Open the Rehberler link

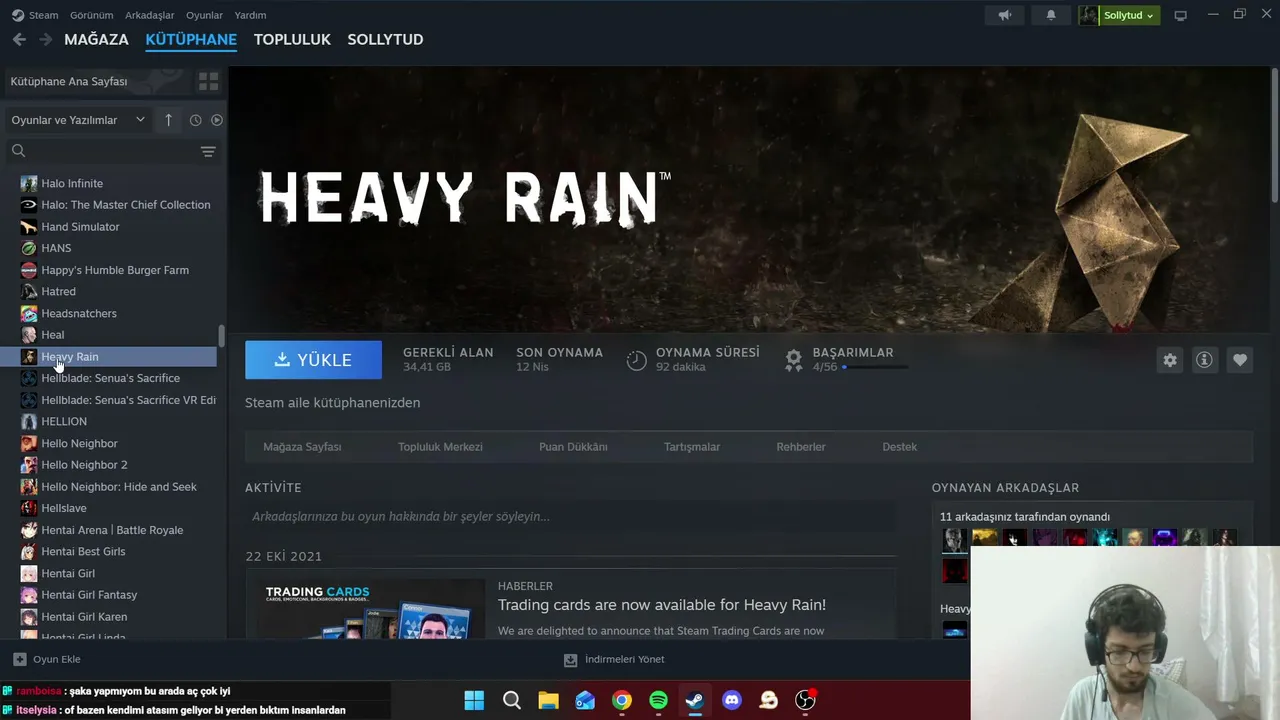point(801,447)
